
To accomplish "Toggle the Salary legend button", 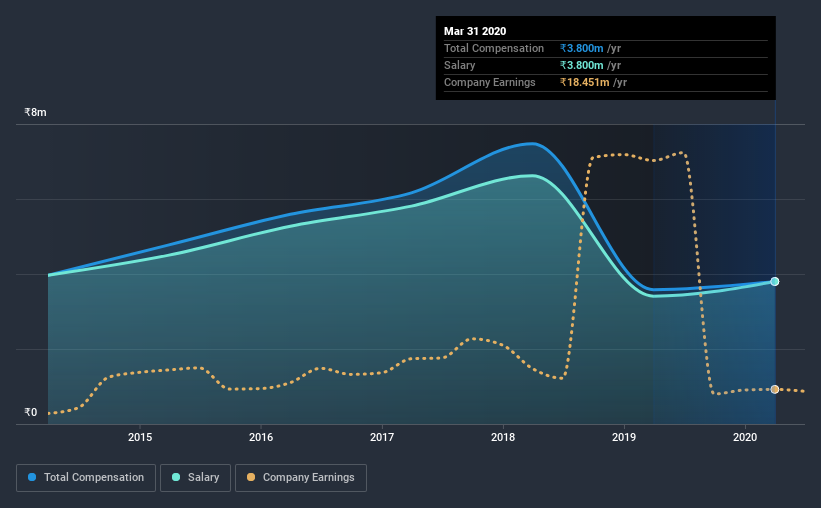I will click(x=195, y=478).
